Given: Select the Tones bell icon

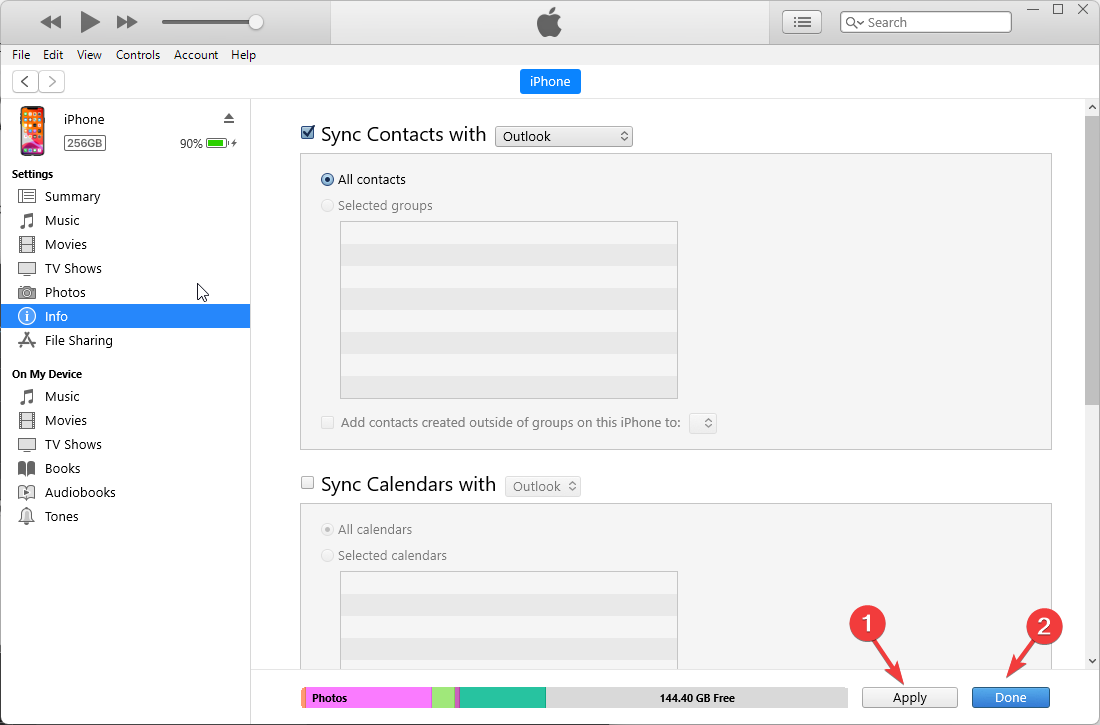Looking at the screenshot, I should [x=27, y=517].
